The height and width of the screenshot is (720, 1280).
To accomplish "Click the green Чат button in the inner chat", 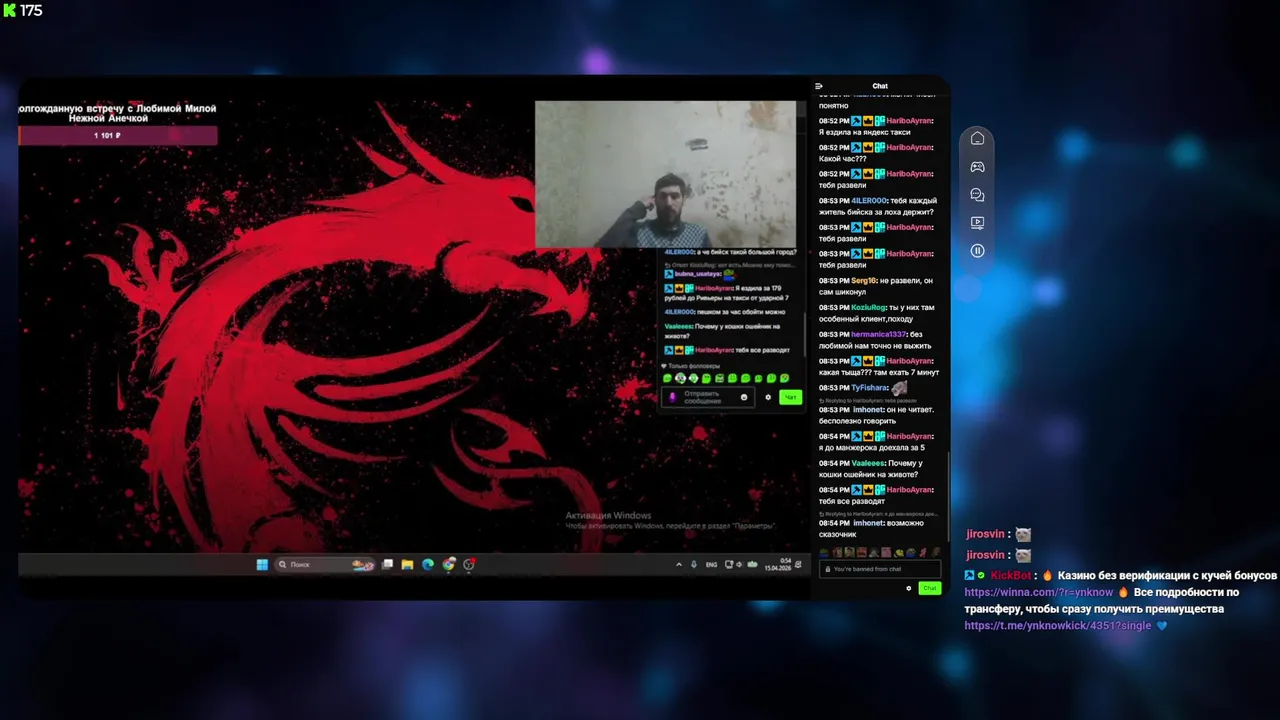I will coord(790,397).
